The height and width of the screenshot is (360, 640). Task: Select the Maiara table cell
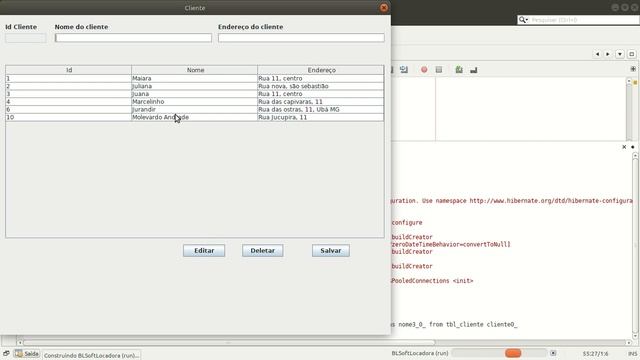(195, 78)
